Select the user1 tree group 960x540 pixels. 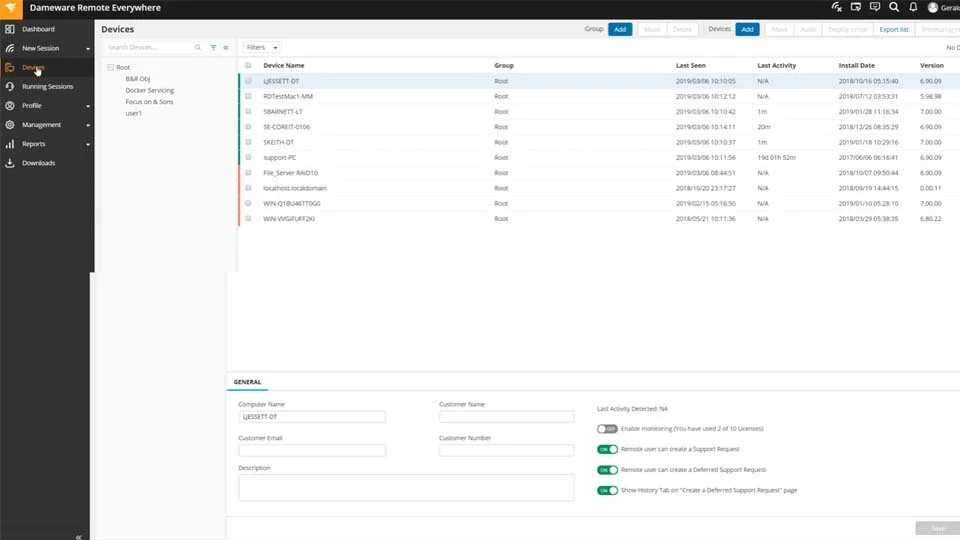(x=133, y=113)
